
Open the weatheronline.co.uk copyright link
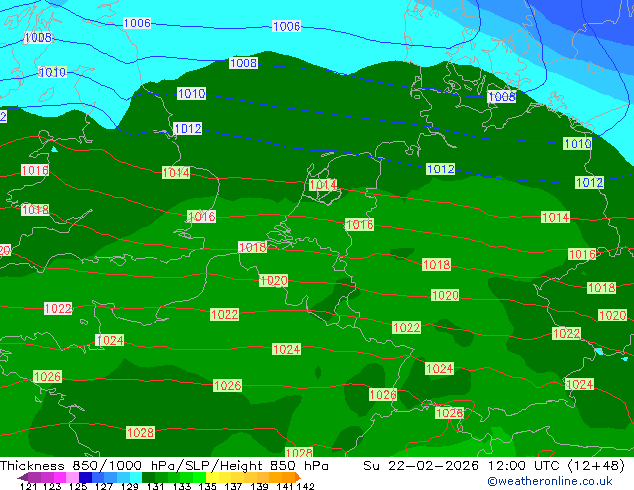pyautogui.click(x=550, y=481)
